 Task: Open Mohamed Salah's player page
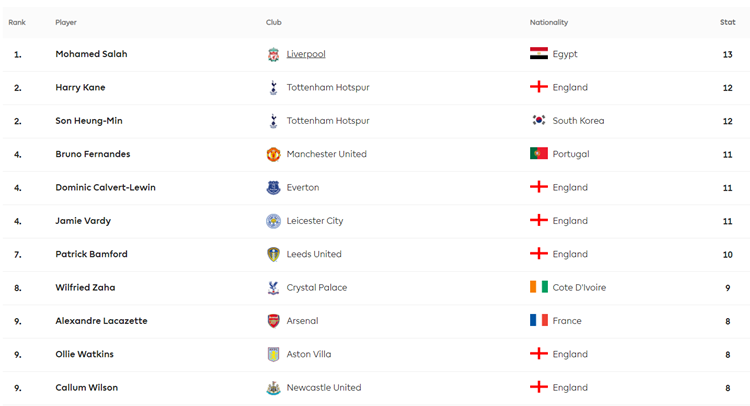point(91,54)
